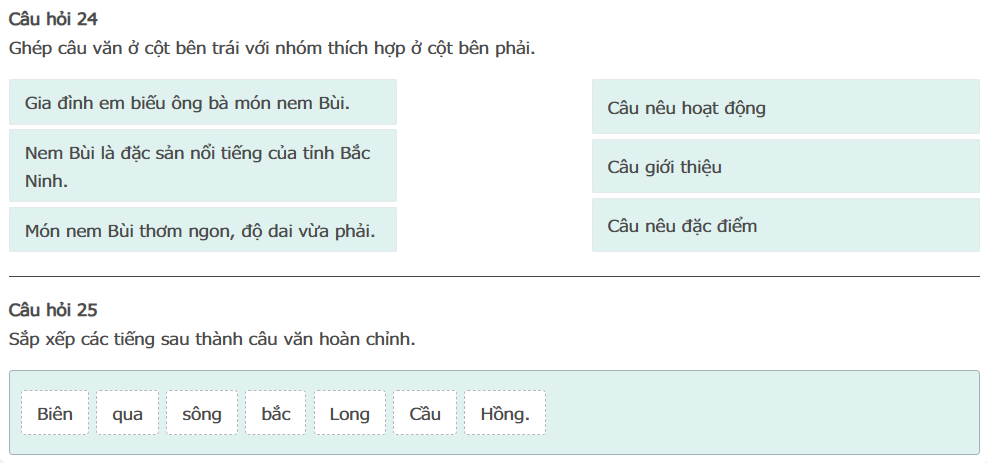Pick the "Câu giới thiệu" category box
This screenshot has width=987, height=463.
coord(785,166)
